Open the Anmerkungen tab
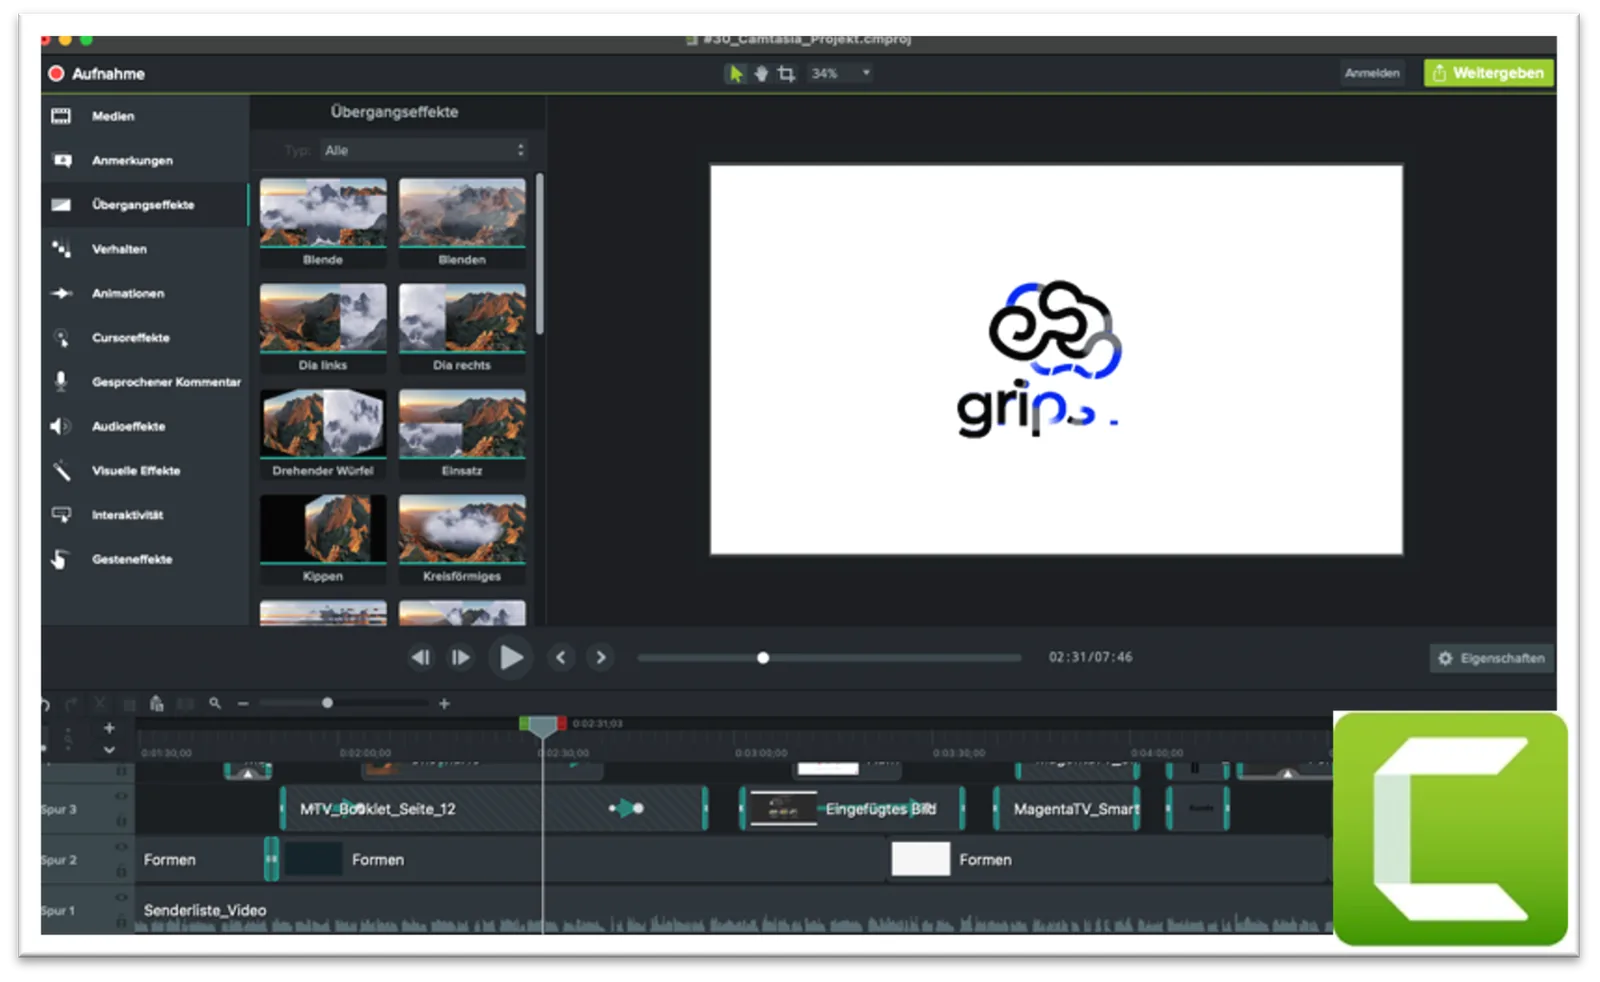1600x982 pixels. tap(145, 160)
